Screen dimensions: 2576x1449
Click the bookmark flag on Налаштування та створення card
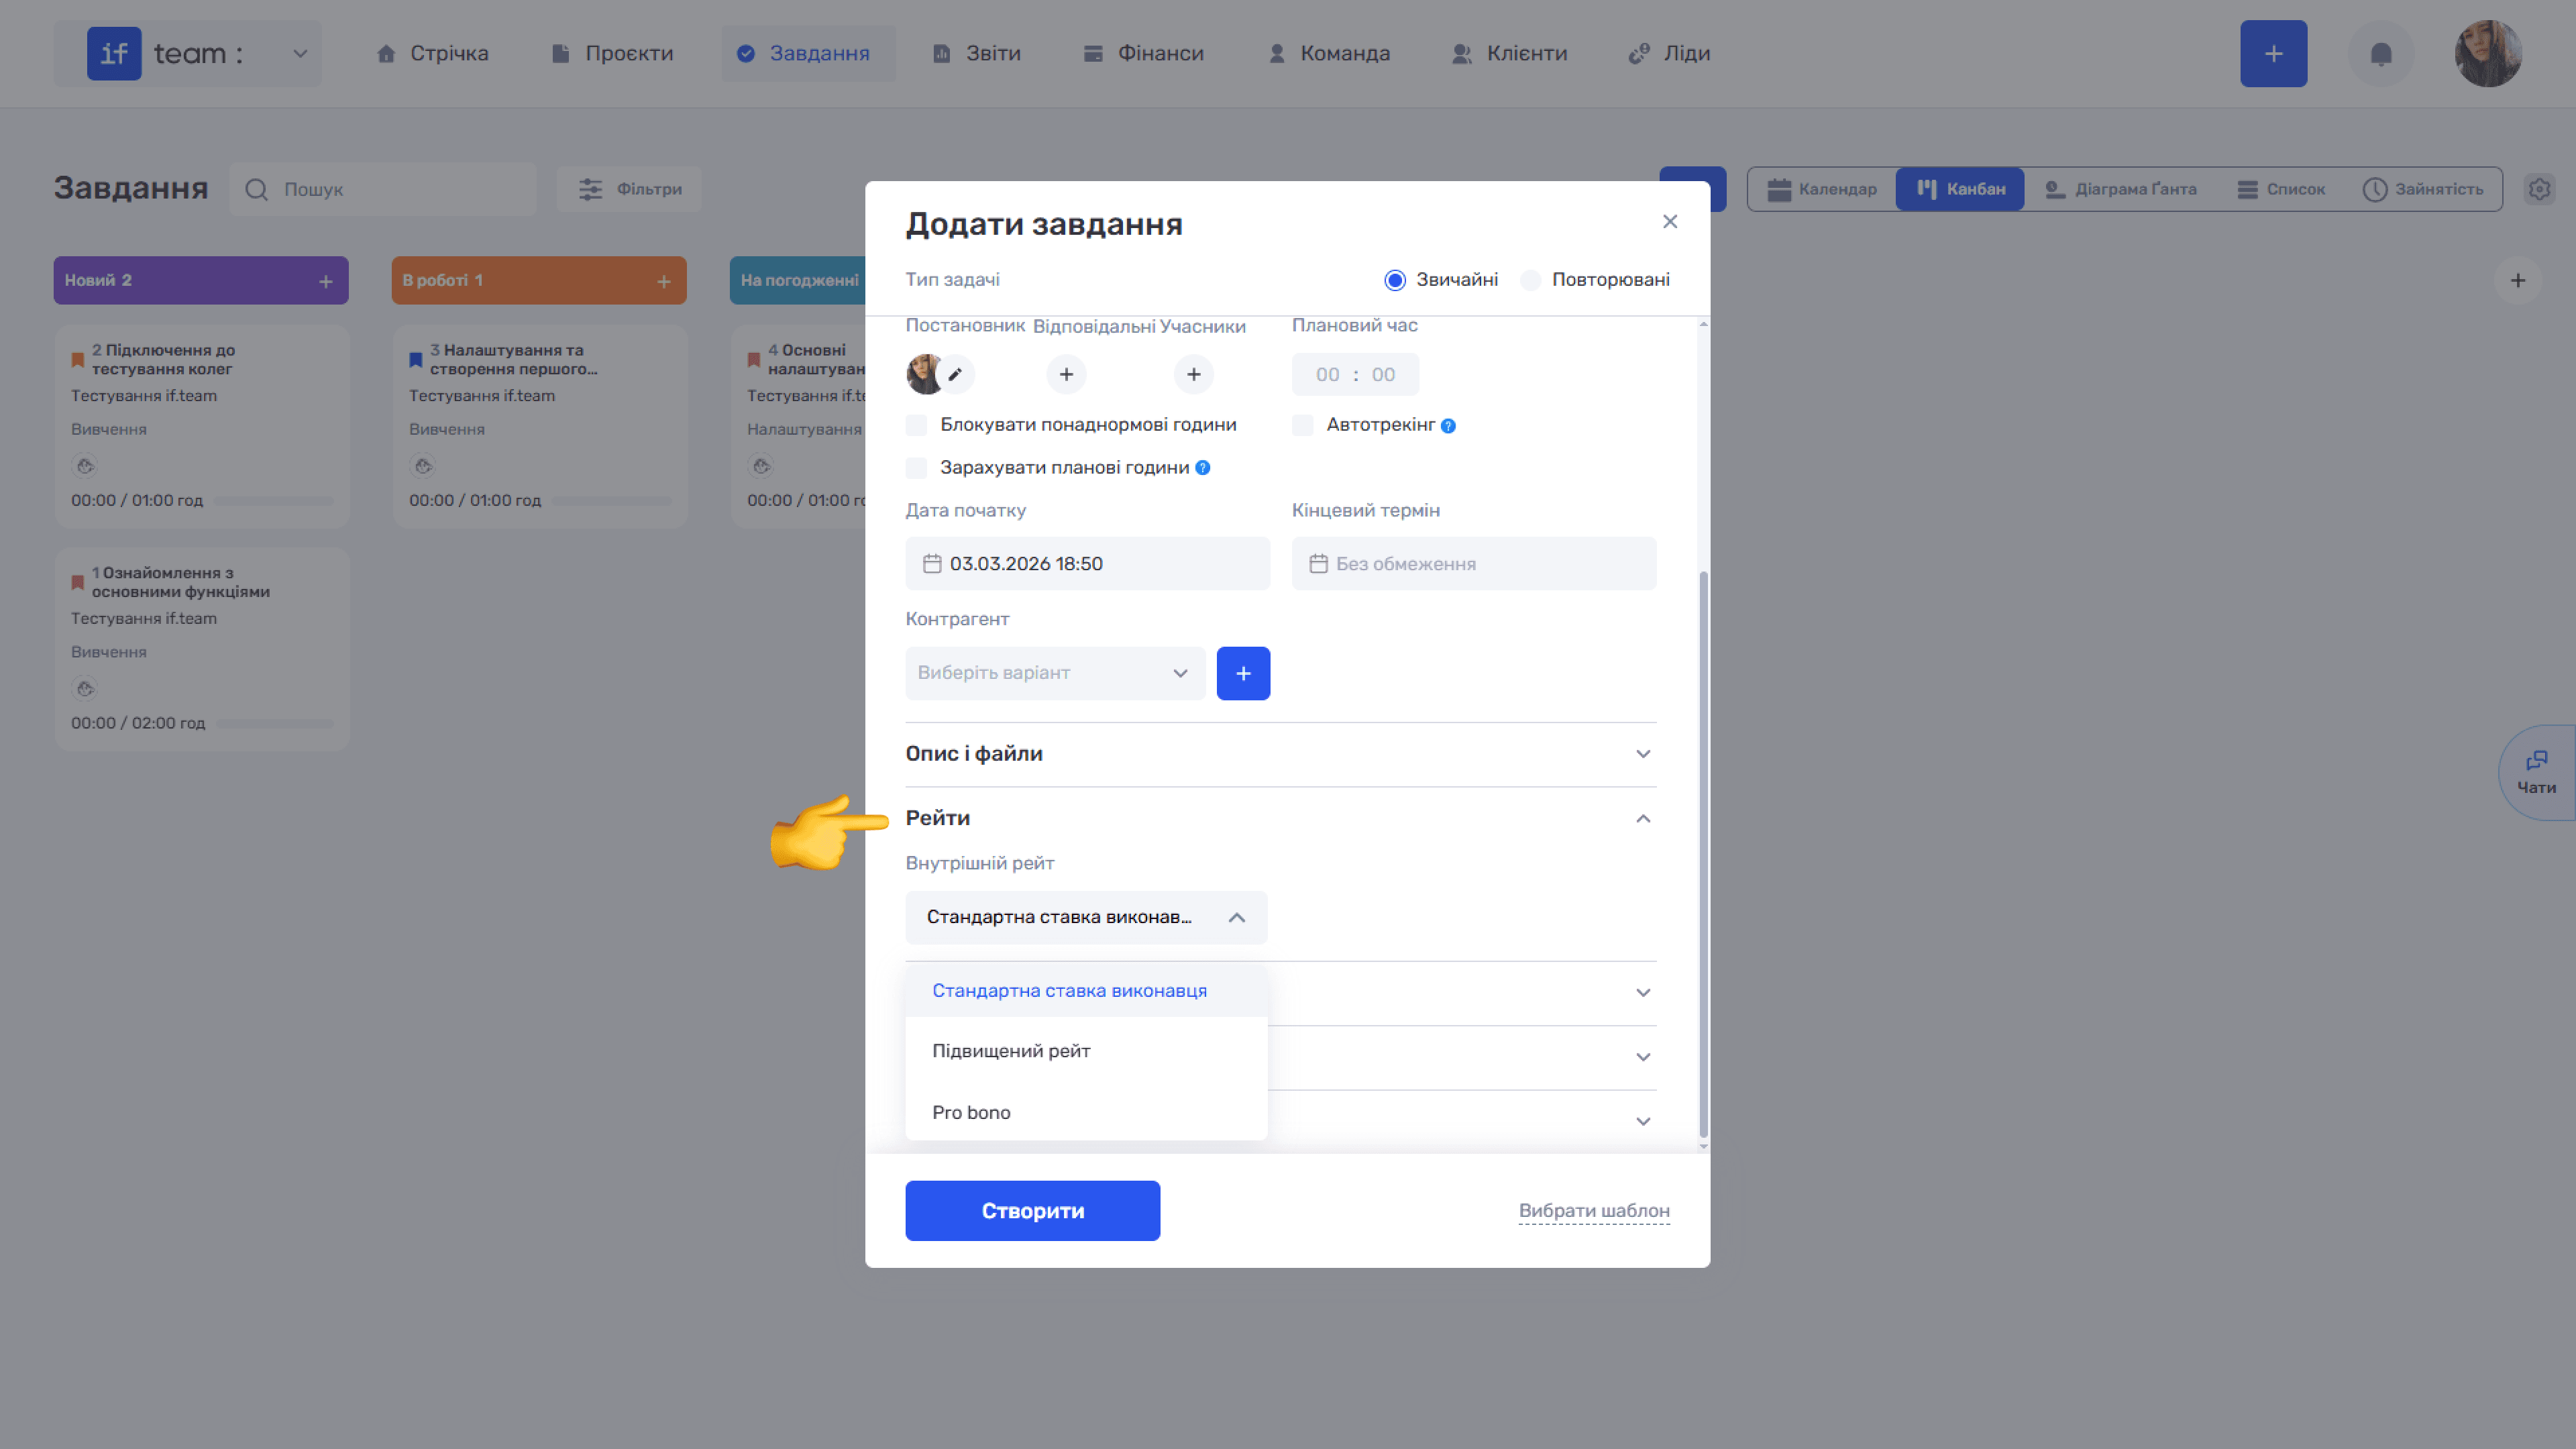coord(415,360)
